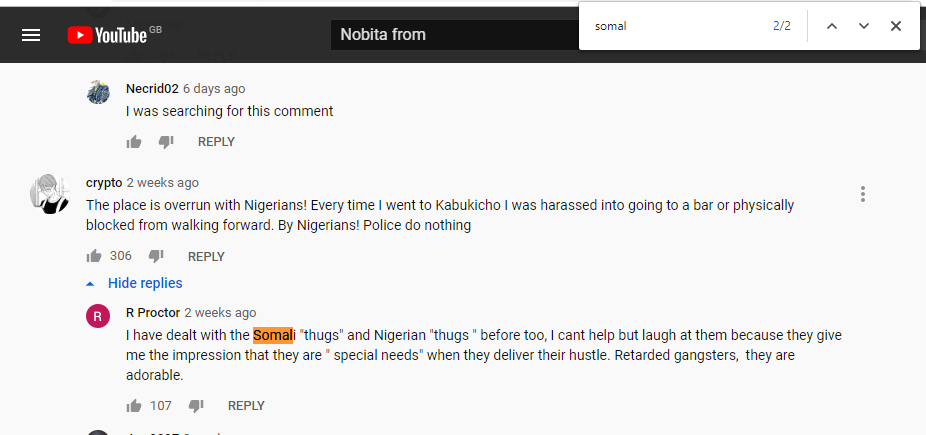Open R Proctor's channel avatar
This screenshot has width=926, height=435.
click(x=98, y=316)
